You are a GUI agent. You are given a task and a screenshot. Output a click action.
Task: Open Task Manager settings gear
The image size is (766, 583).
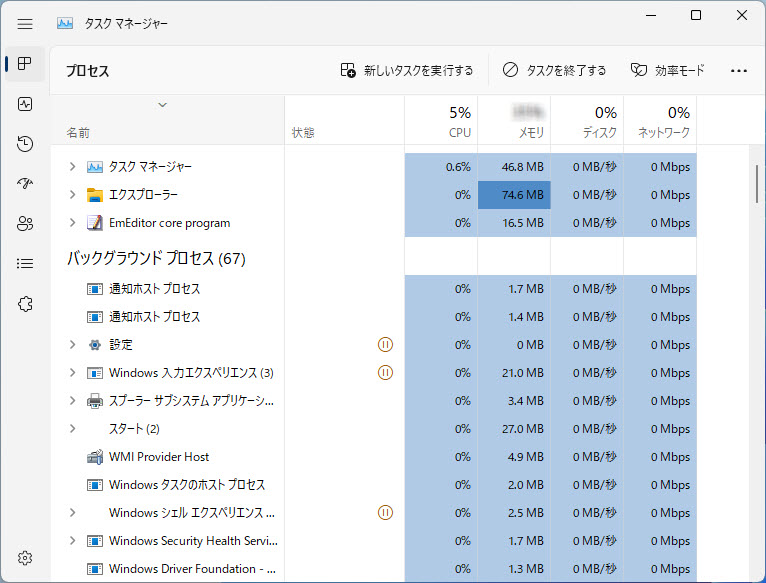(x=26, y=558)
